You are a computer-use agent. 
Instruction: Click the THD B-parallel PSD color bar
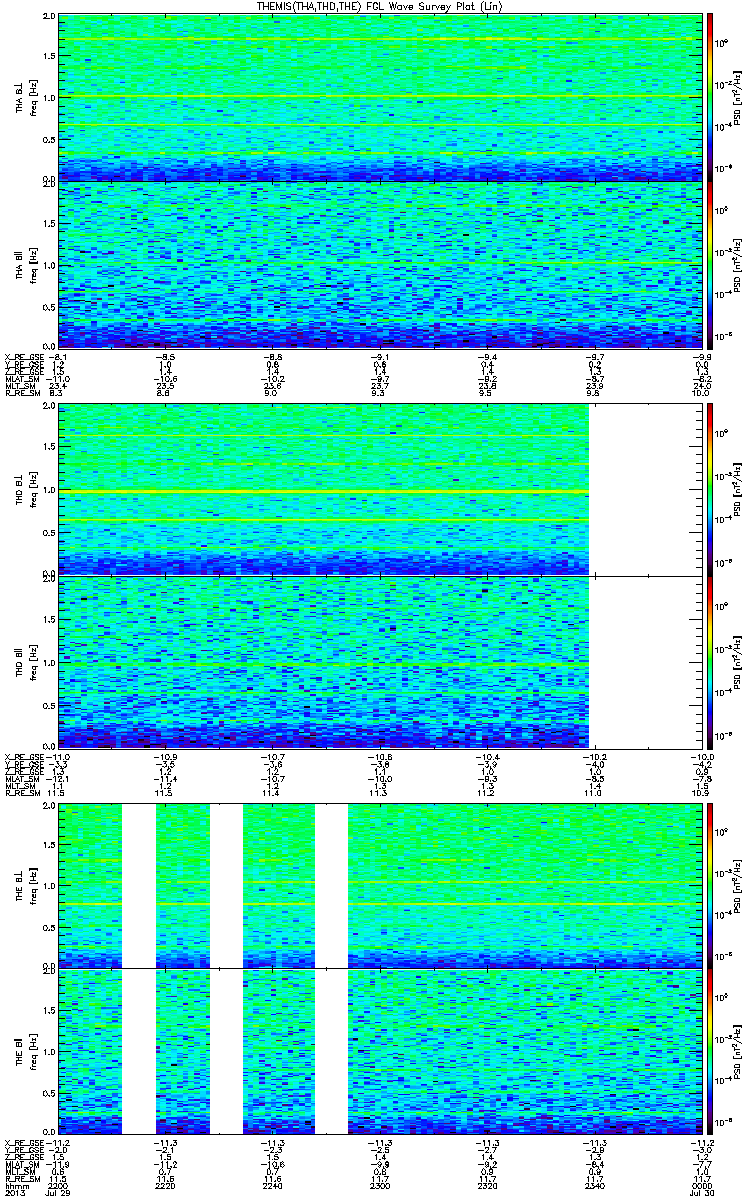709,661
